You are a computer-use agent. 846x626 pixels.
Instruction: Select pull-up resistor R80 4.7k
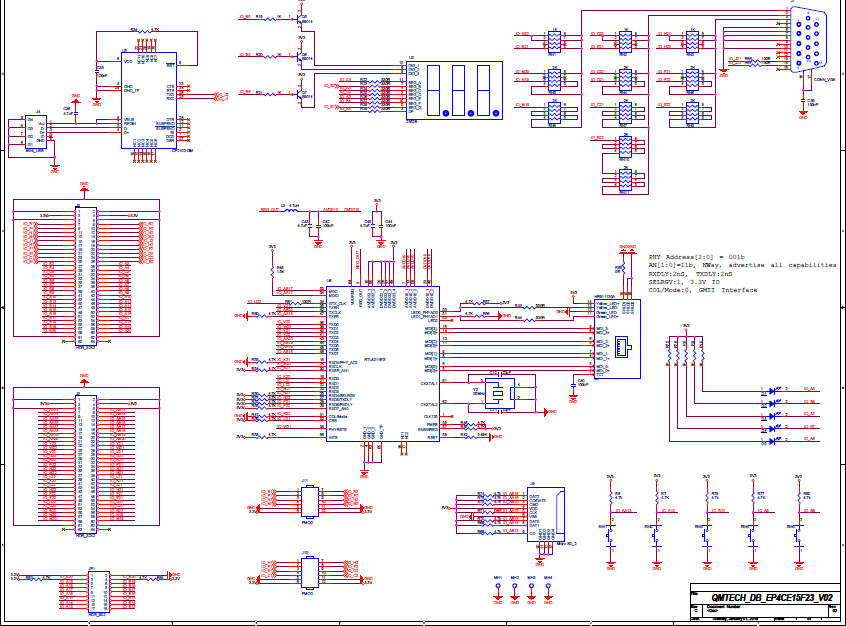[799, 496]
